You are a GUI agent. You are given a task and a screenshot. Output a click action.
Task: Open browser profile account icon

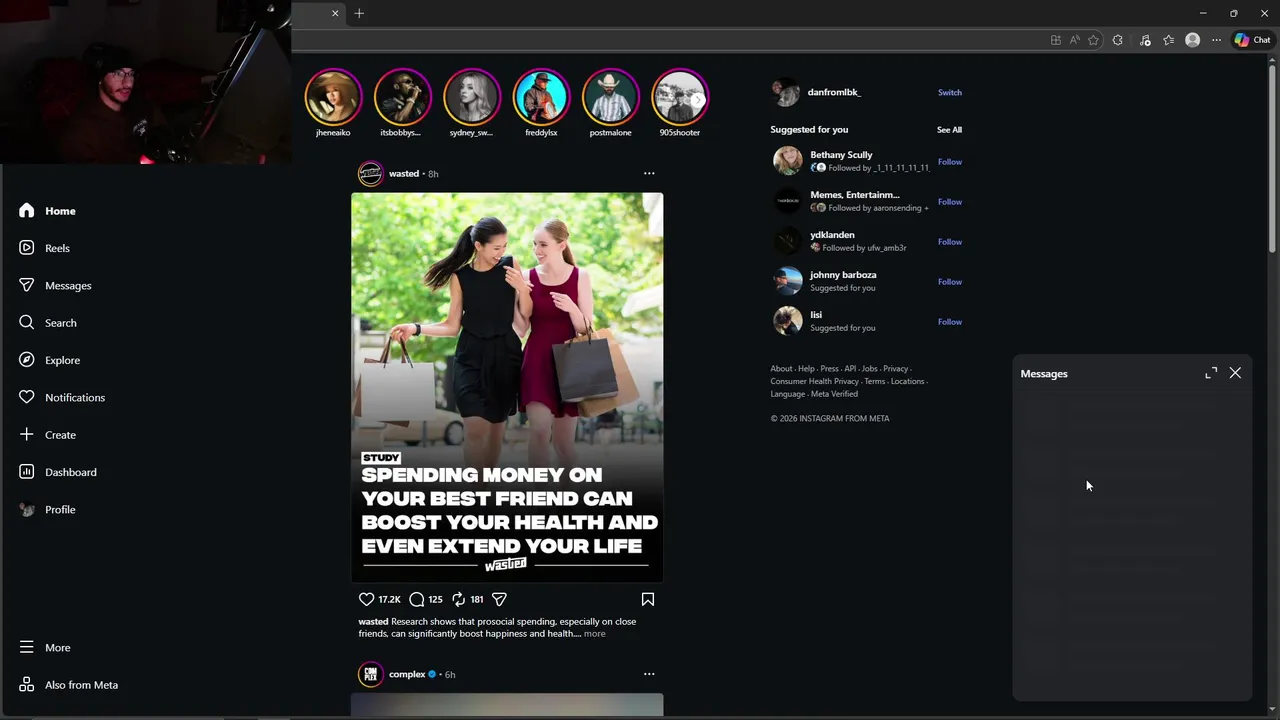[x=1192, y=40]
